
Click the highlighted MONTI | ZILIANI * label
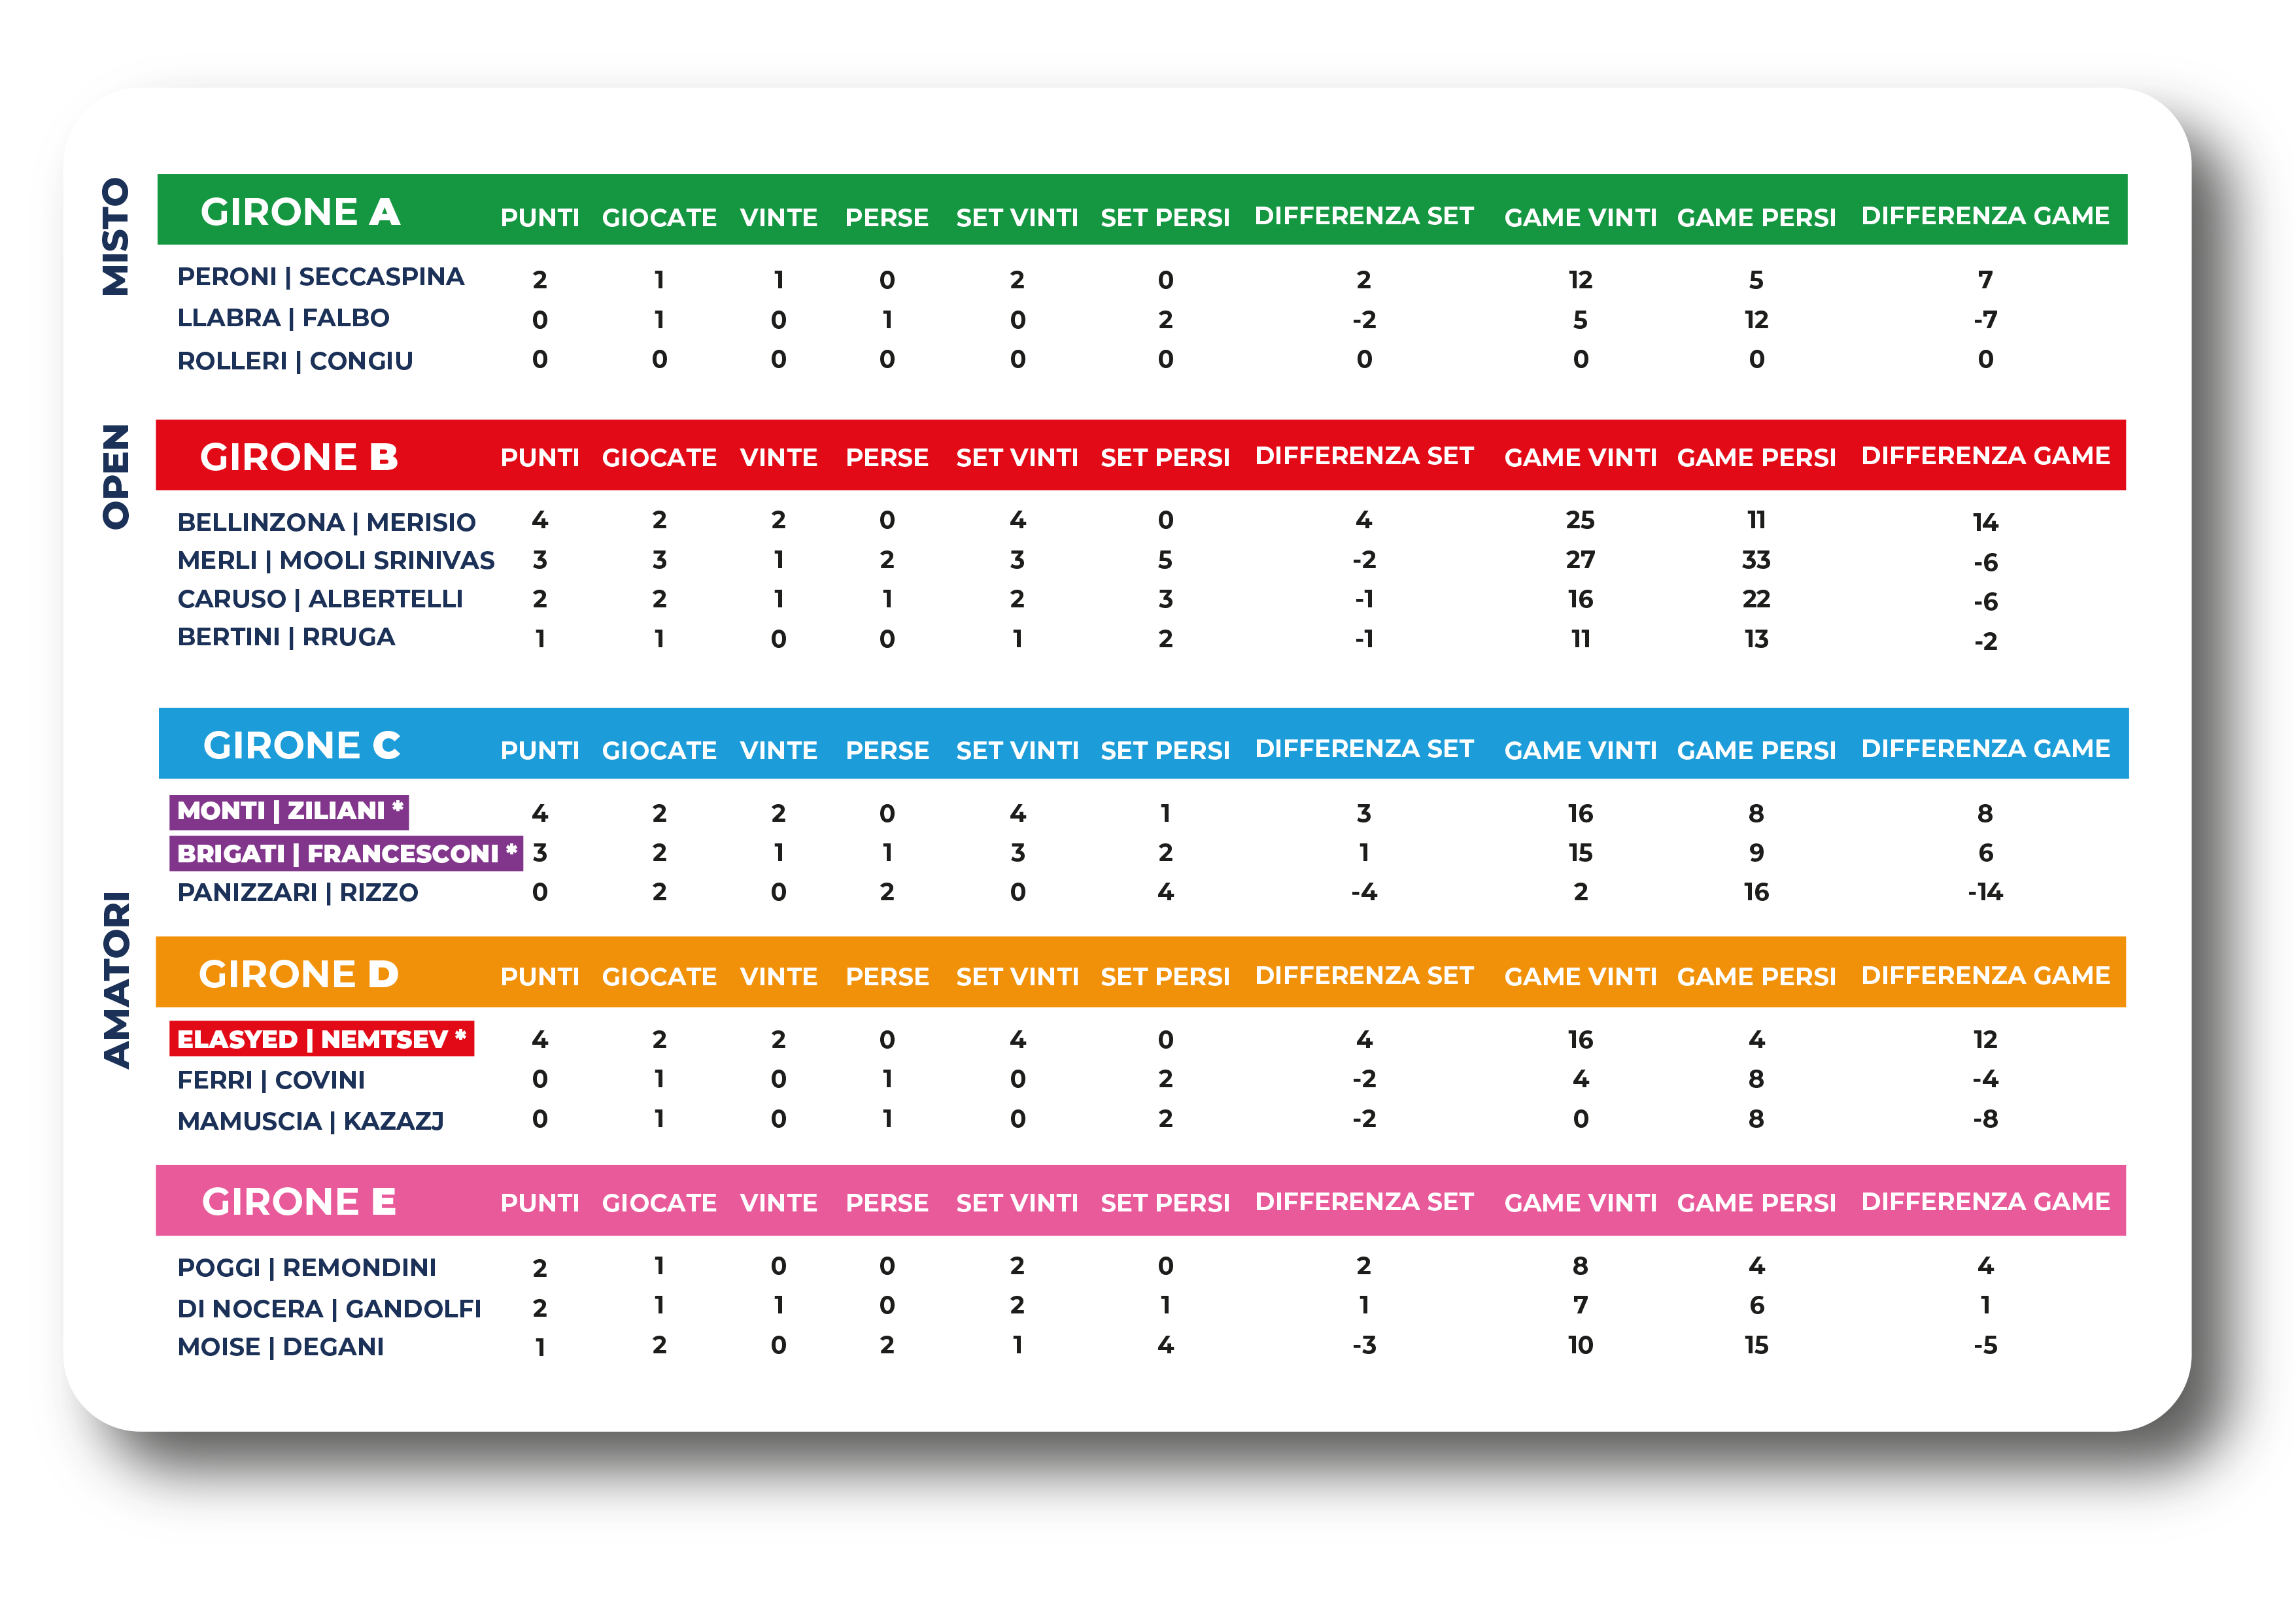tap(289, 811)
